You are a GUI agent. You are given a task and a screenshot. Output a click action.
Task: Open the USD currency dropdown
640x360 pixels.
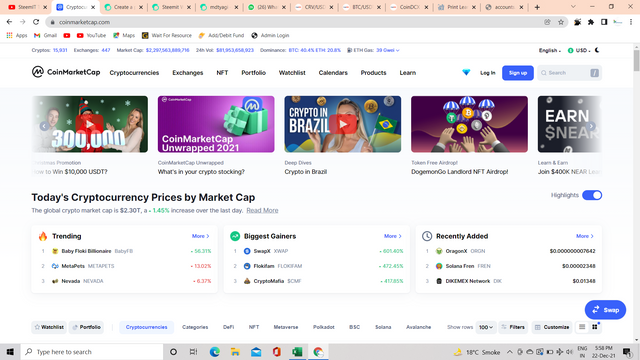[x=579, y=50]
